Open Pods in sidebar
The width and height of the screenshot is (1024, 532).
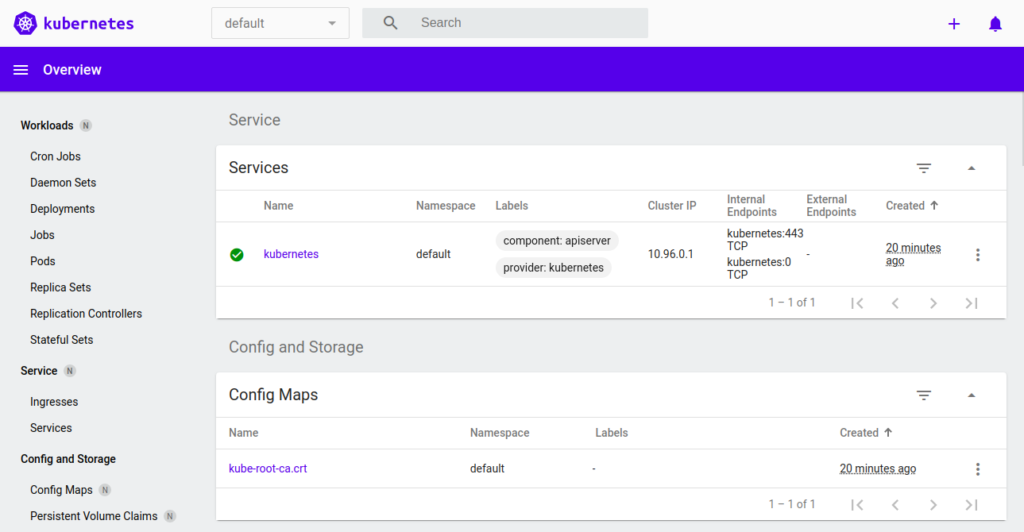point(42,261)
